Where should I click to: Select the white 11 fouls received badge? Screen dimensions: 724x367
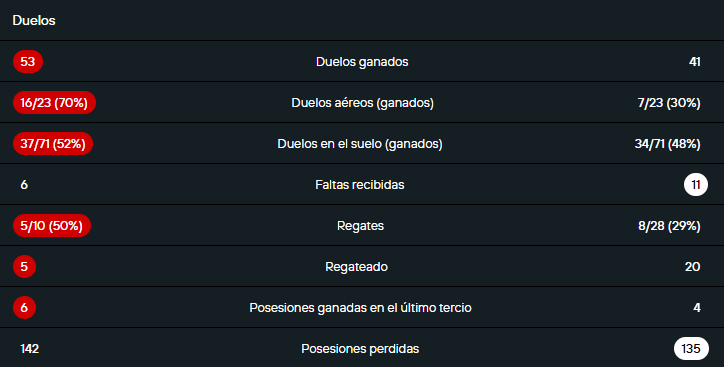pos(695,185)
